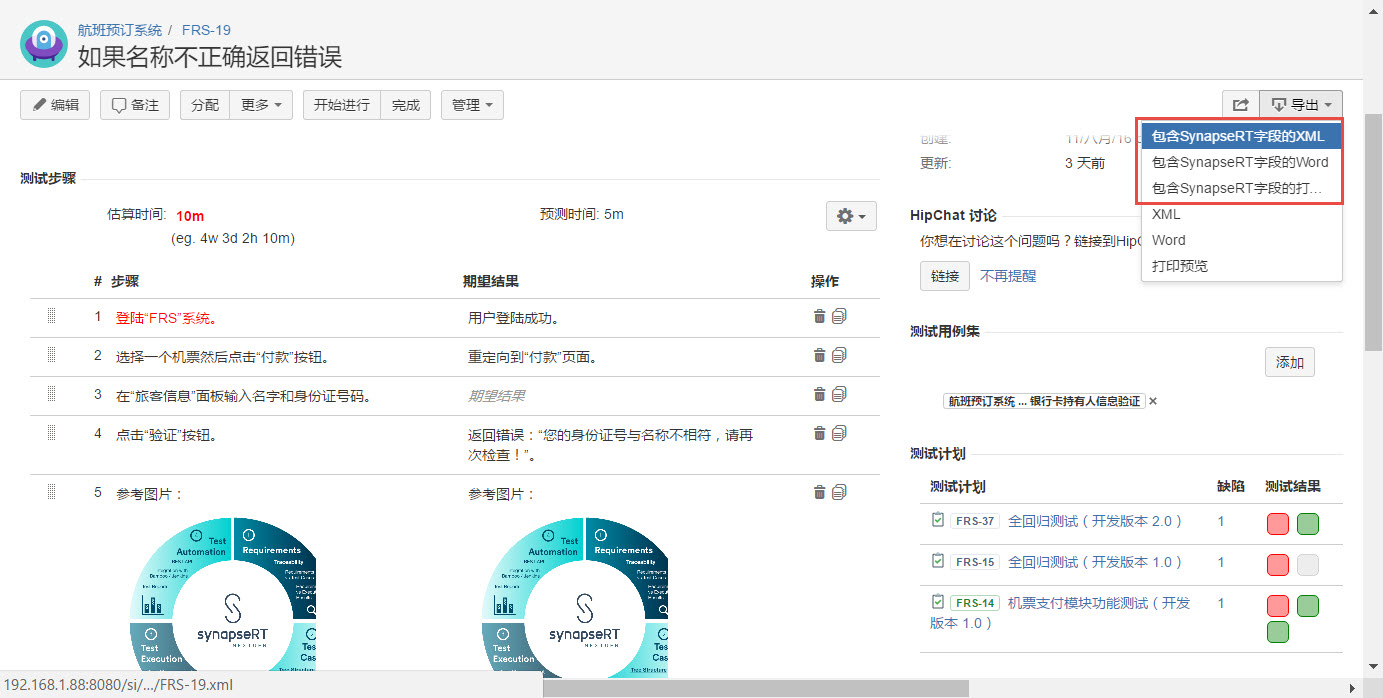Choose 打印预览 print preview option

pos(1241,266)
